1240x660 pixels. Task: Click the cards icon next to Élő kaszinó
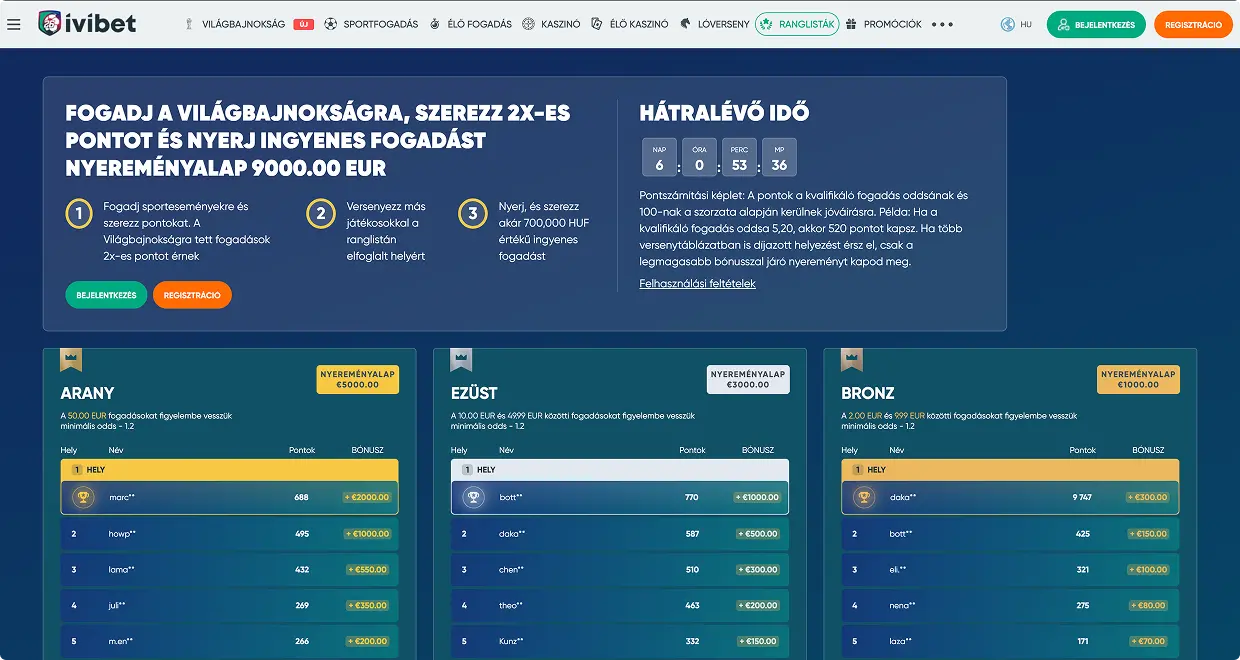[x=597, y=24]
